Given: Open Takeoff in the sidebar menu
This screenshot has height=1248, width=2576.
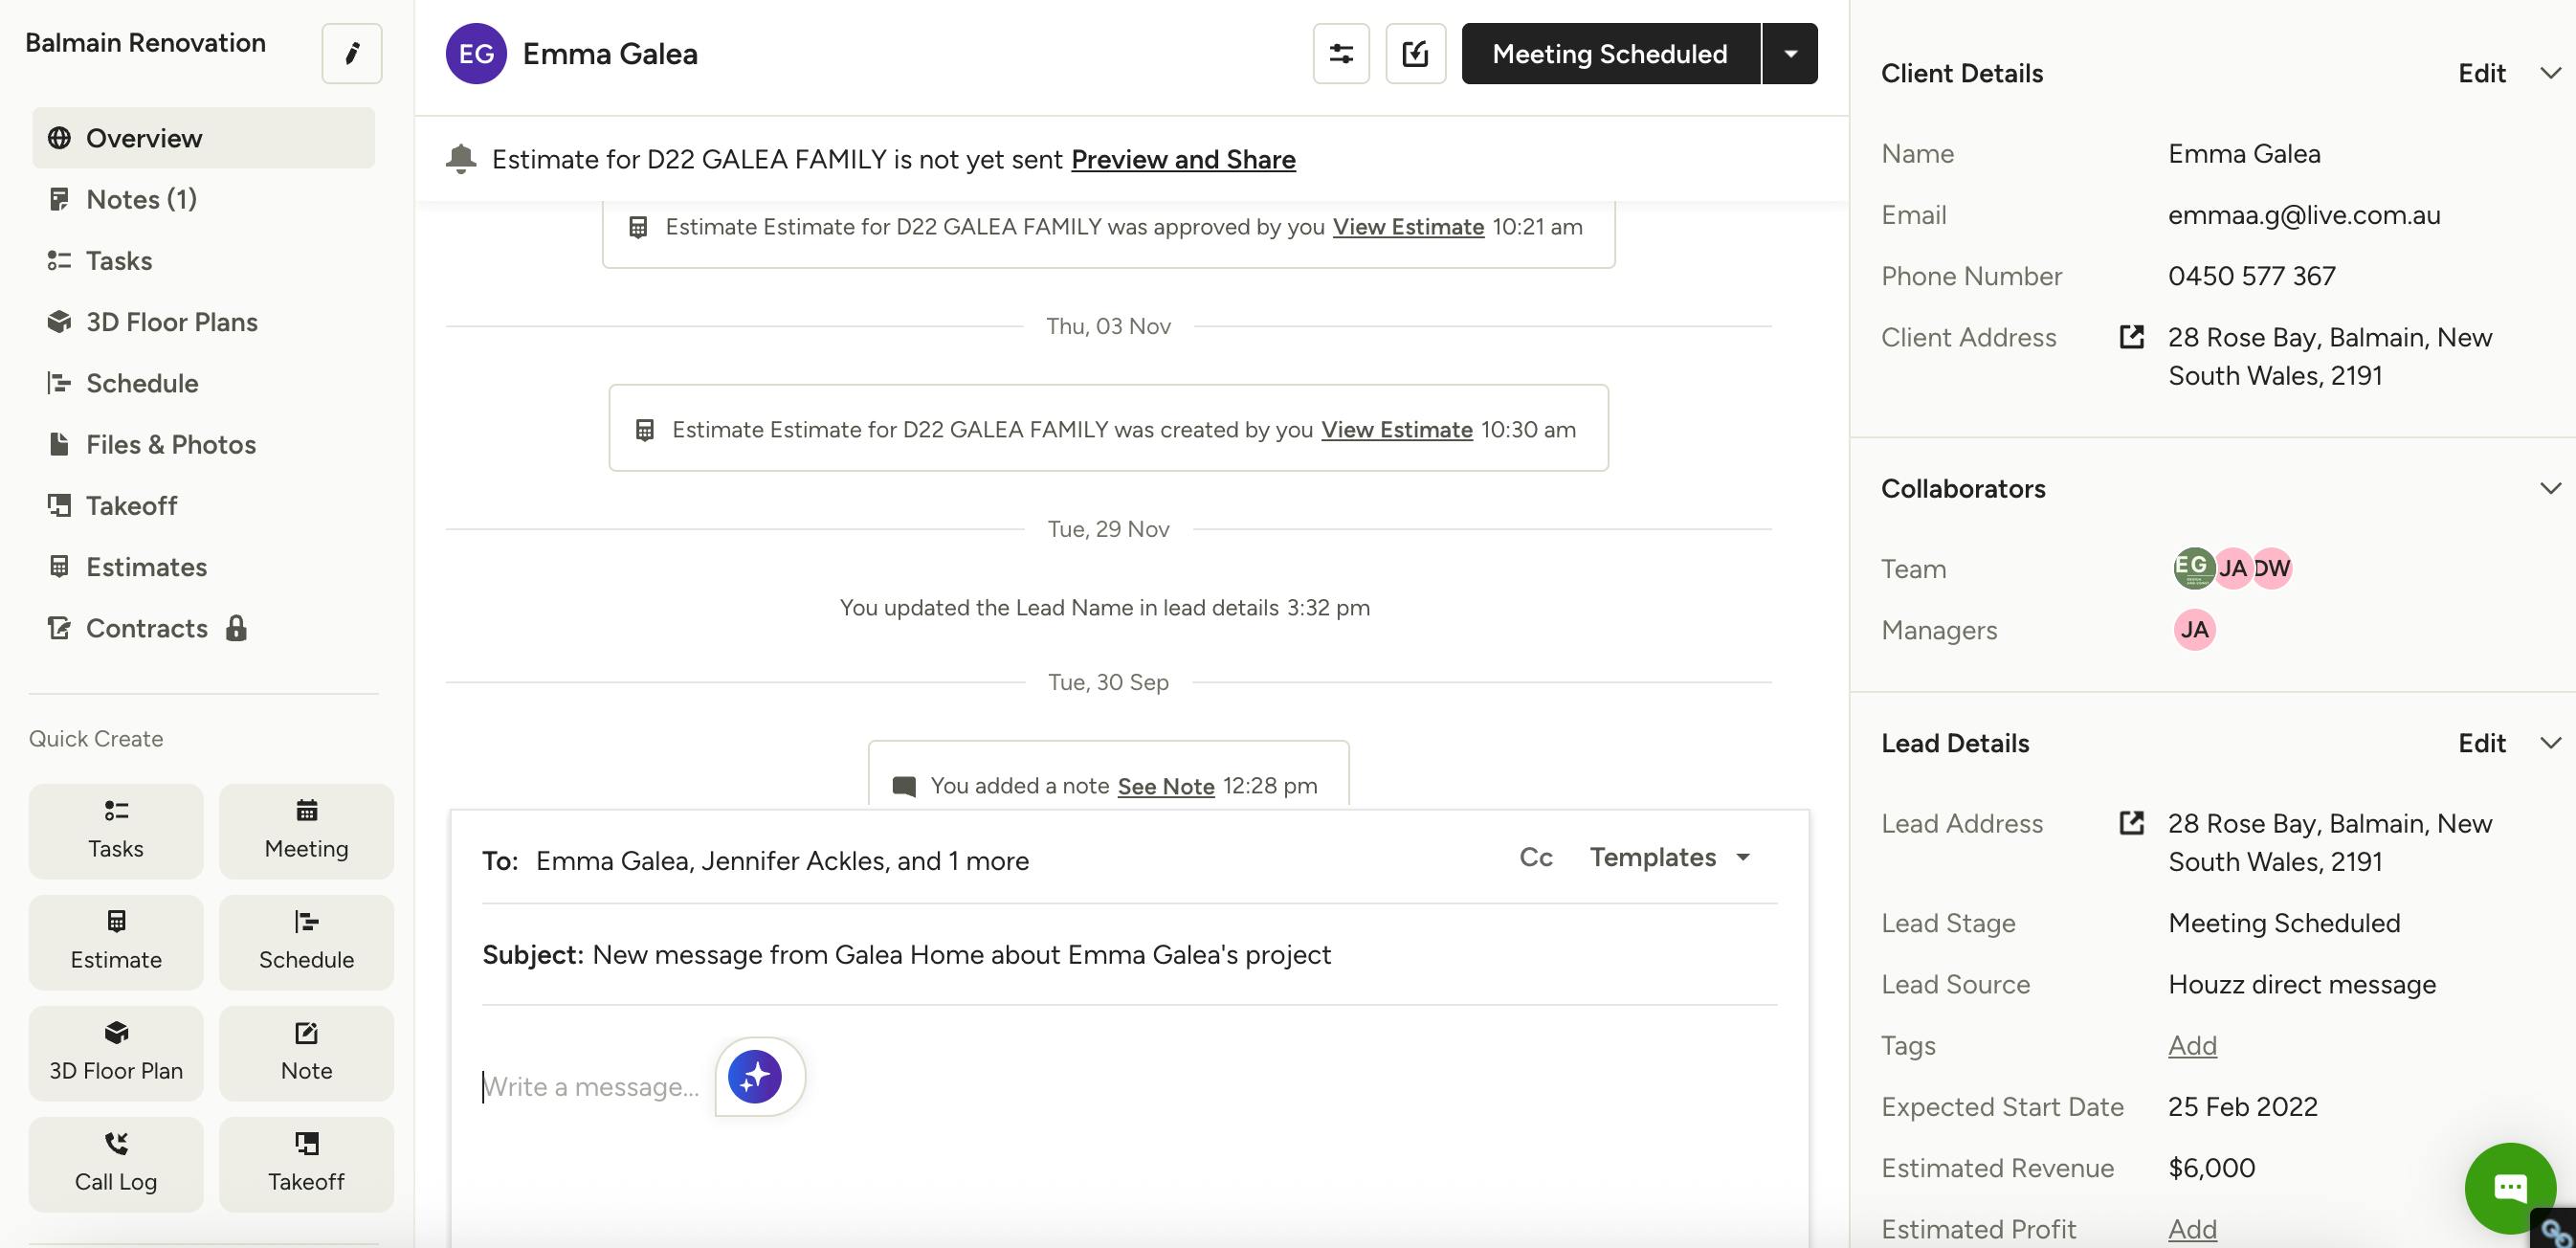Looking at the screenshot, I should 204,505.
